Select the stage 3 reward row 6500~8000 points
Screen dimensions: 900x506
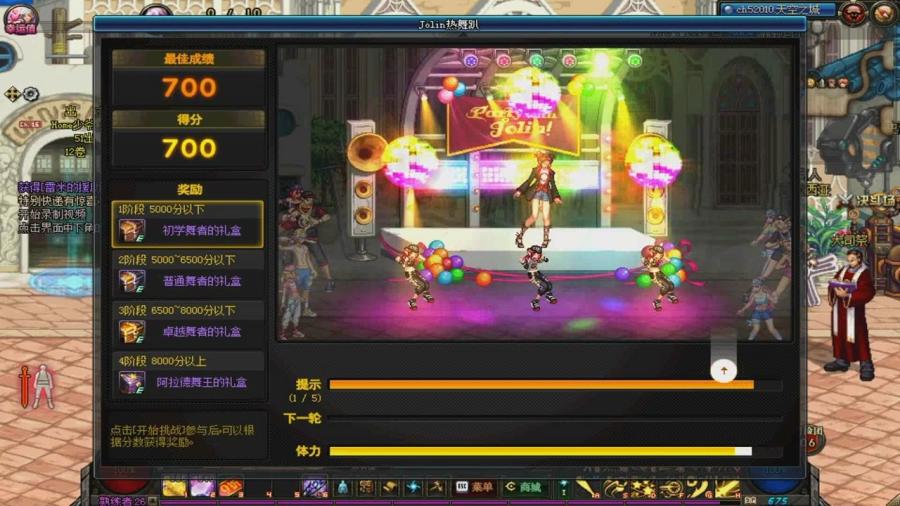click(188, 325)
